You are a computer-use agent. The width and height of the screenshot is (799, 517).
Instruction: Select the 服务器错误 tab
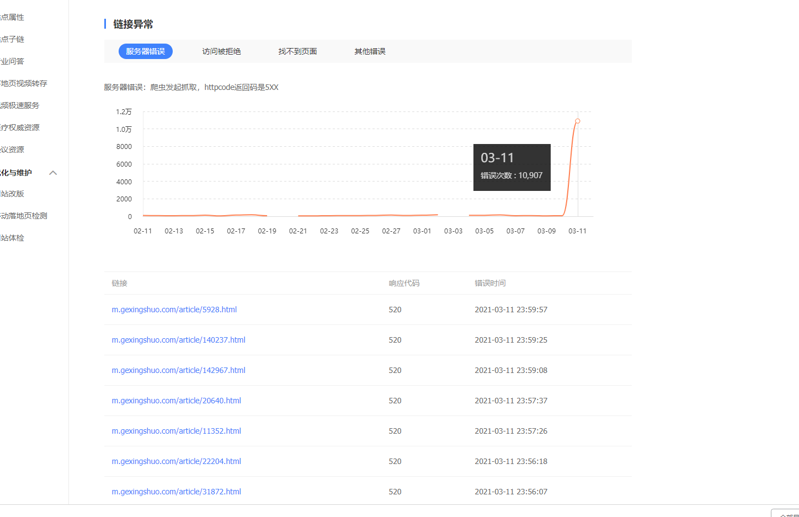point(145,51)
